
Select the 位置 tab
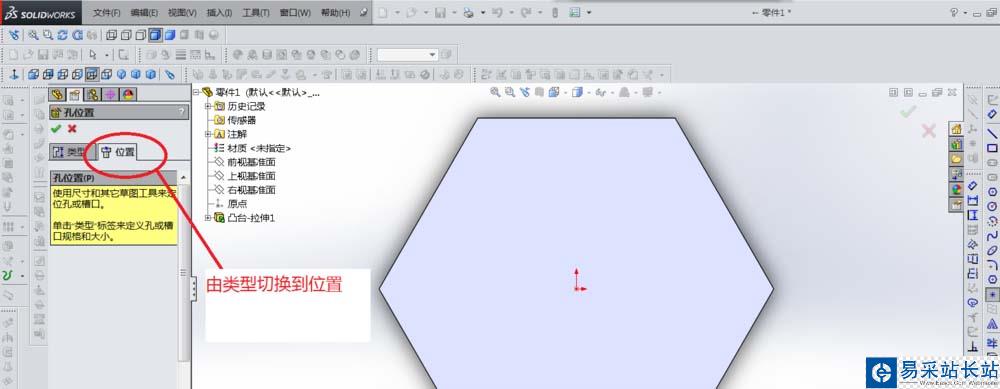click(x=119, y=152)
